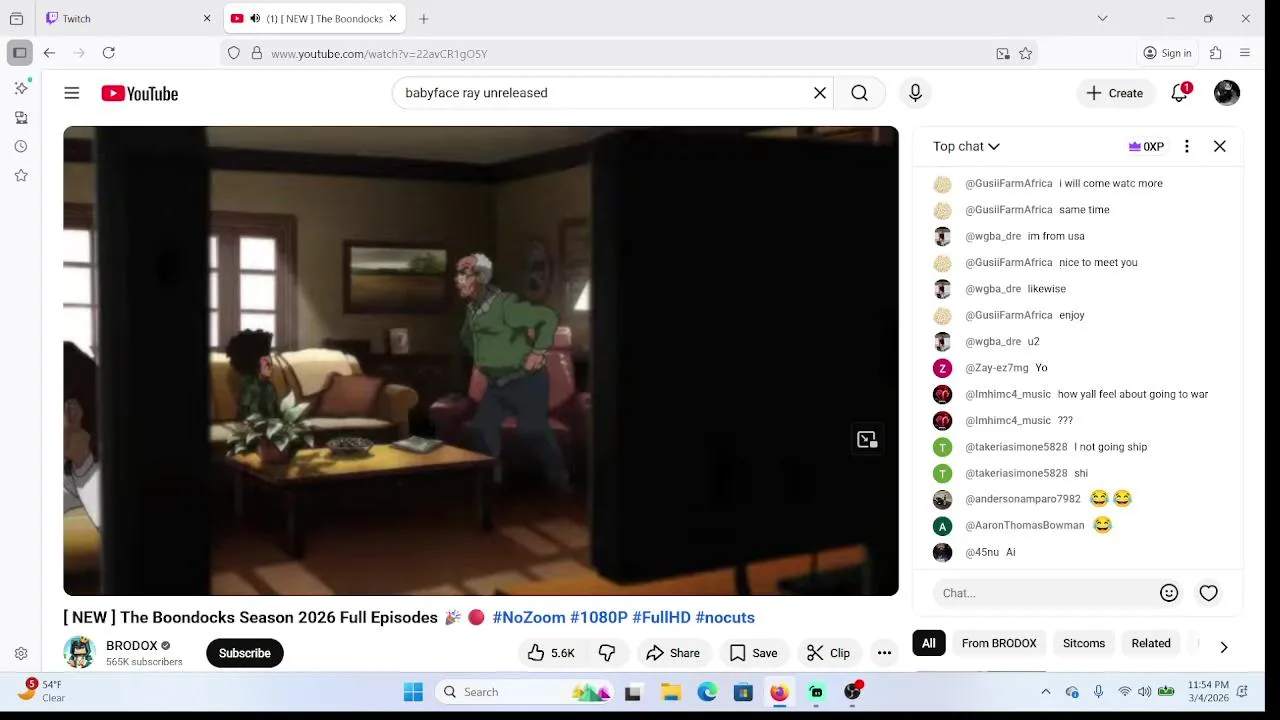Open the #NoZoom hashtag link
The image size is (1280, 720).
[x=529, y=617]
